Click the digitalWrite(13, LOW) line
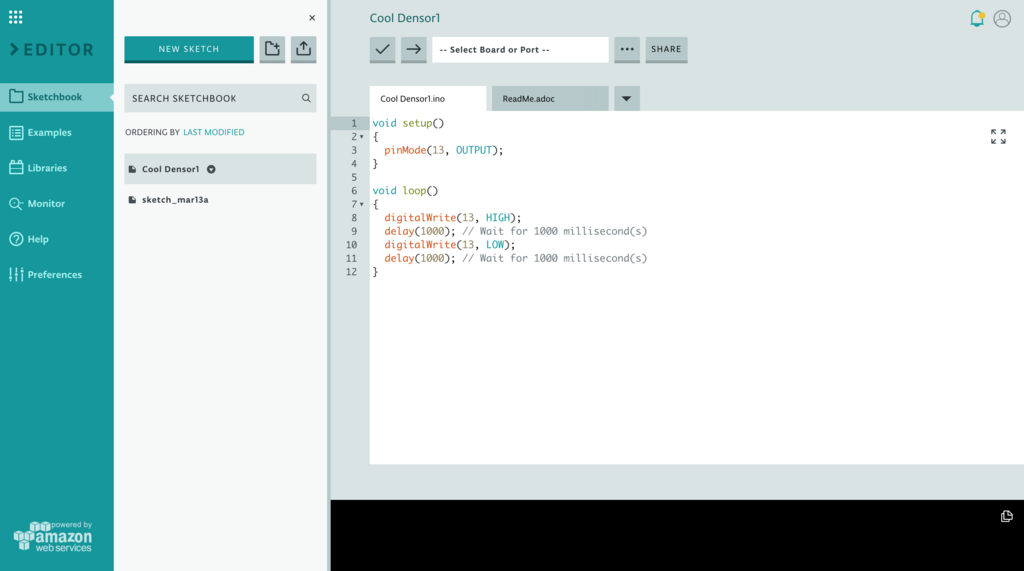The height and width of the screenshot is (571, 1024). pyautogui.click(x=449, y=245)
